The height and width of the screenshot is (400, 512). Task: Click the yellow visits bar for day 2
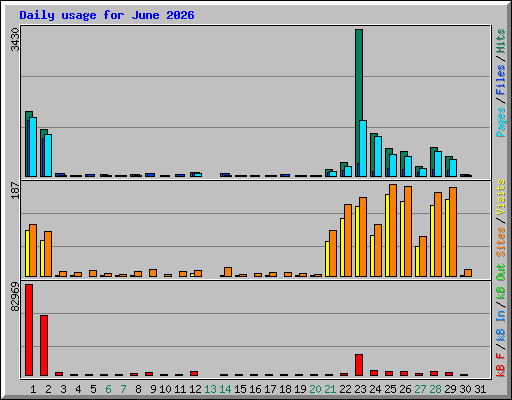click(x=42, y=258)
